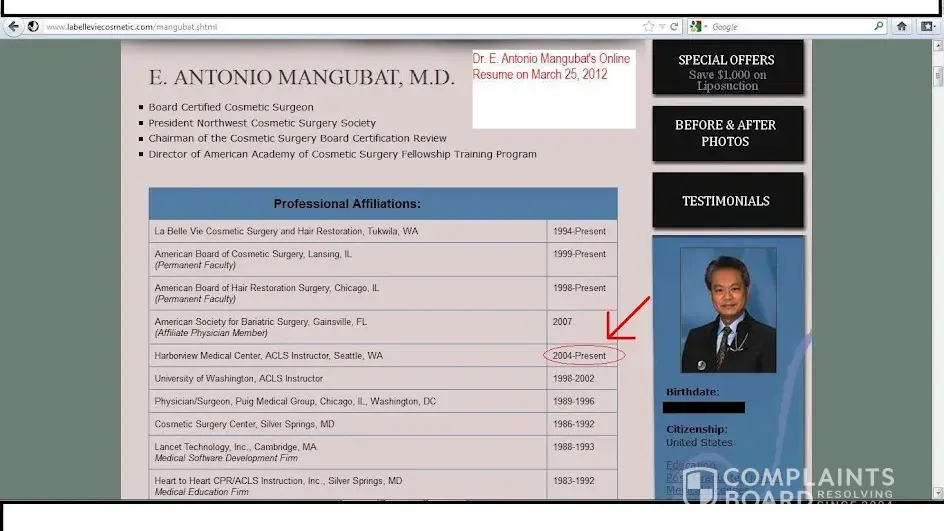
Task: Click the scrollbar up arrow
Action: pyautogui.click(x=937, y=47)
